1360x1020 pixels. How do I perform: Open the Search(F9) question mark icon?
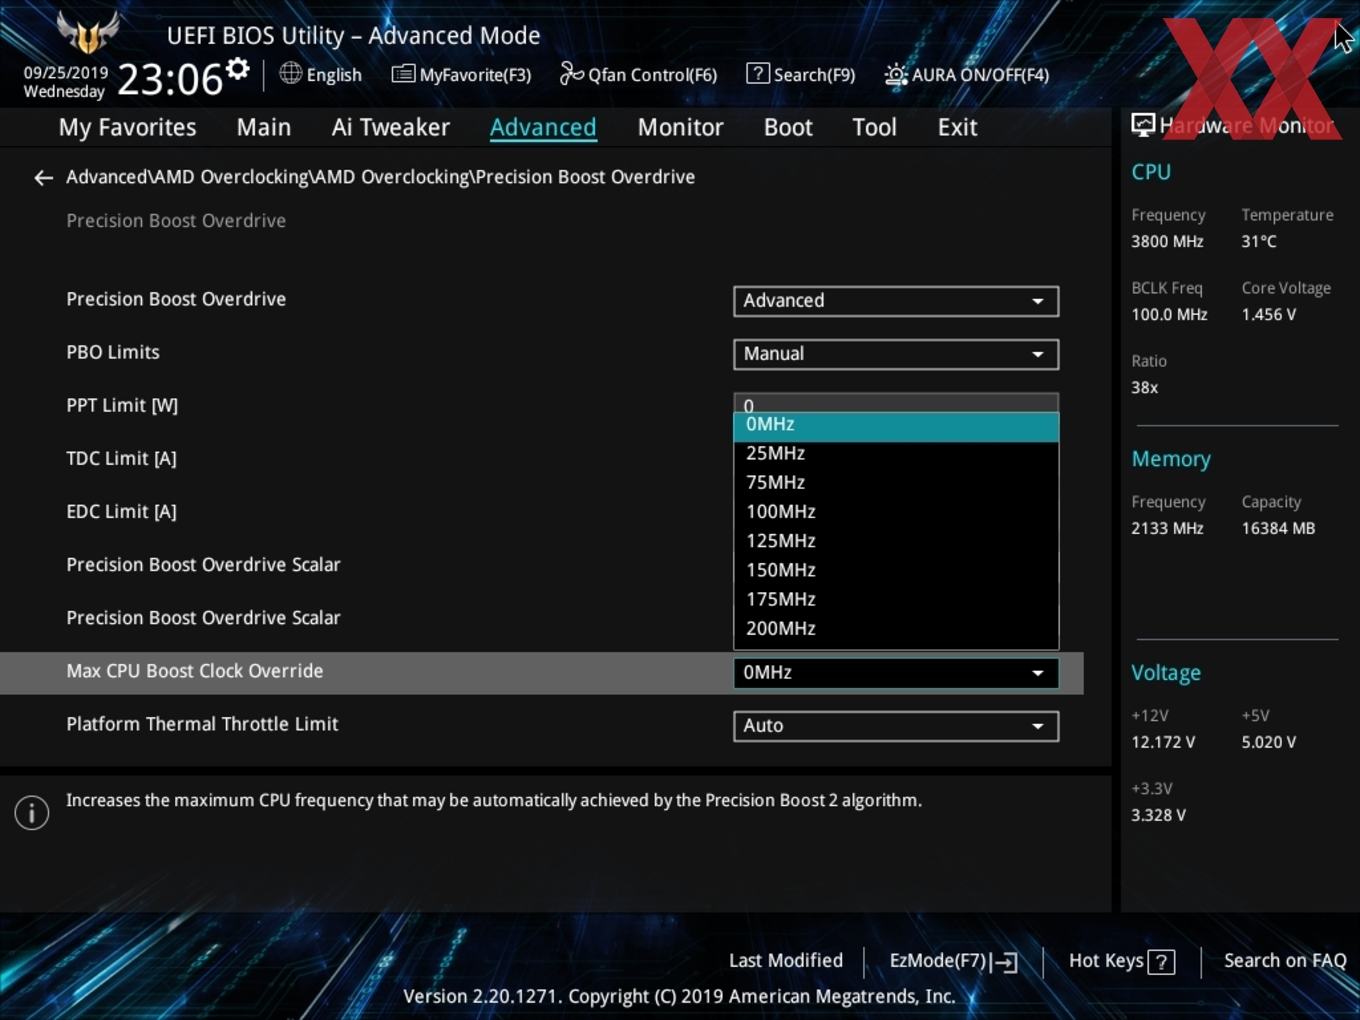pos(758,73)
